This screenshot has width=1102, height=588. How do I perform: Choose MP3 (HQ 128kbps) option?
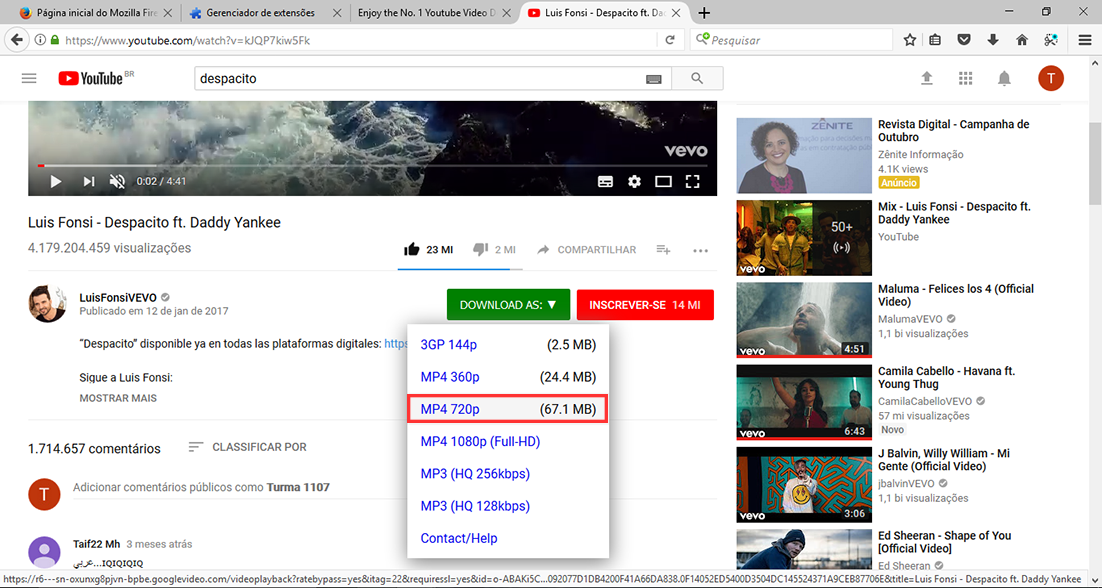point(508,506)
